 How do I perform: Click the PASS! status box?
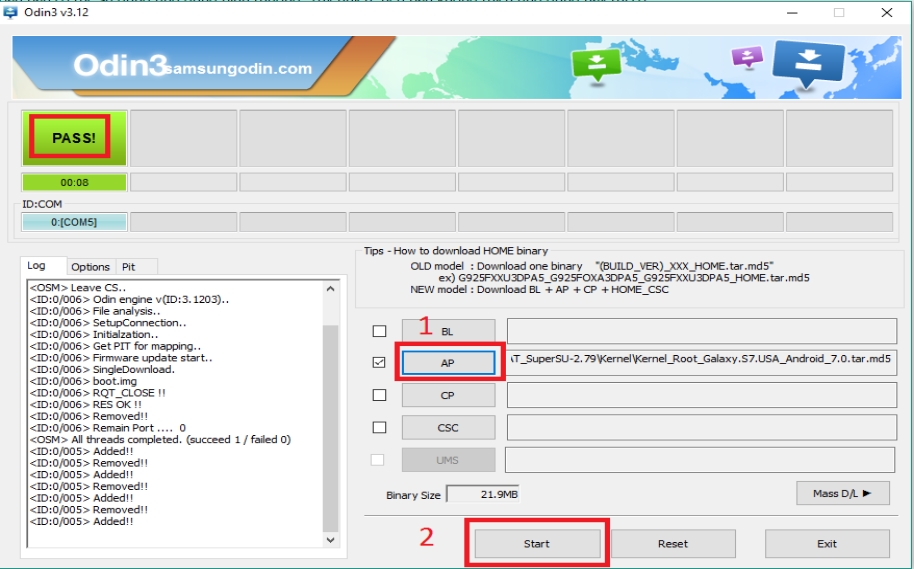click(74, 138)
